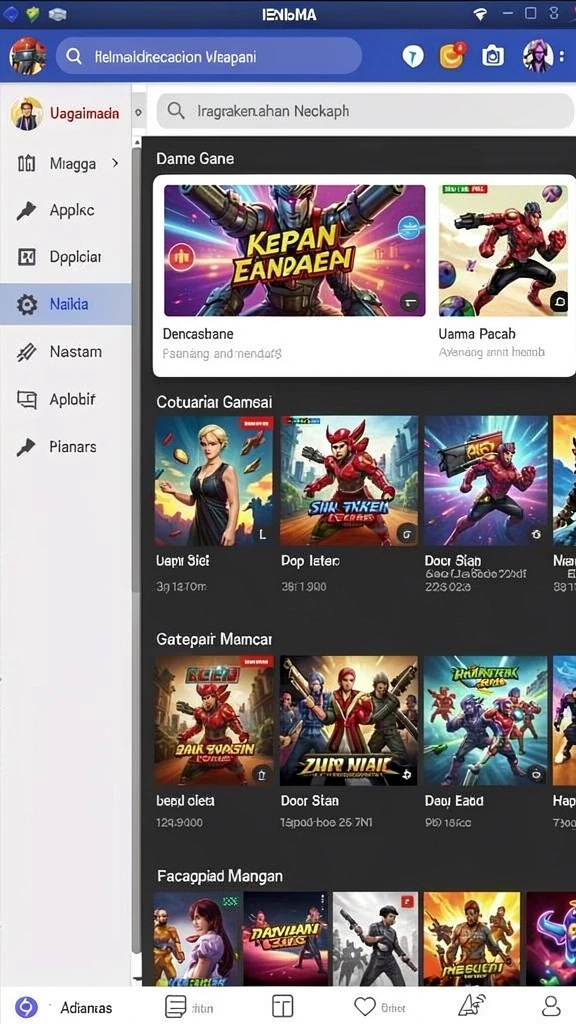Open the three-dot menu next to avatar
The width and height of the screenshot is (576, 1024).
(562, 56)
